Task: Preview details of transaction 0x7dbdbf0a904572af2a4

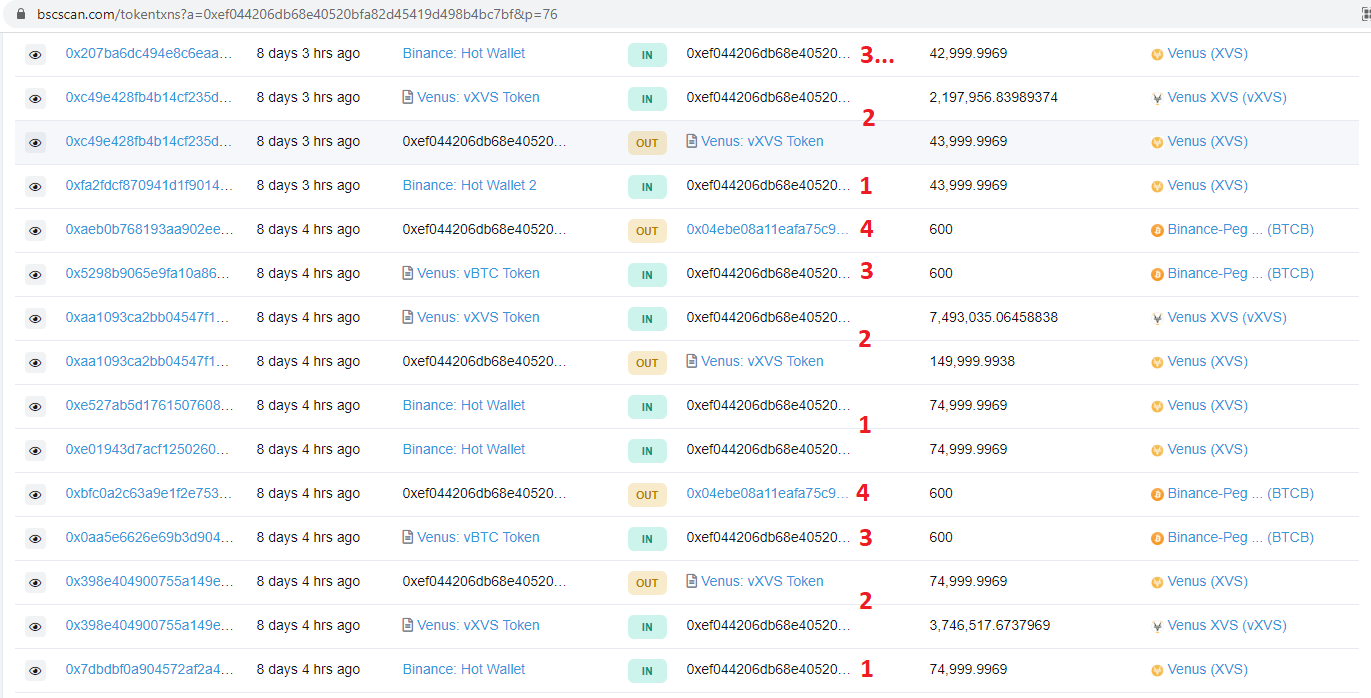Action: 35,671
